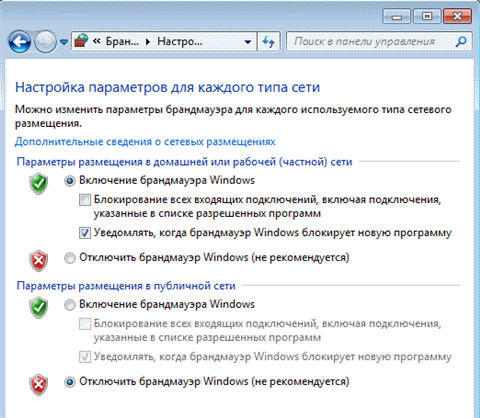Click the magnifying glass search icon
480x418 pixels.
pos(461,42)
